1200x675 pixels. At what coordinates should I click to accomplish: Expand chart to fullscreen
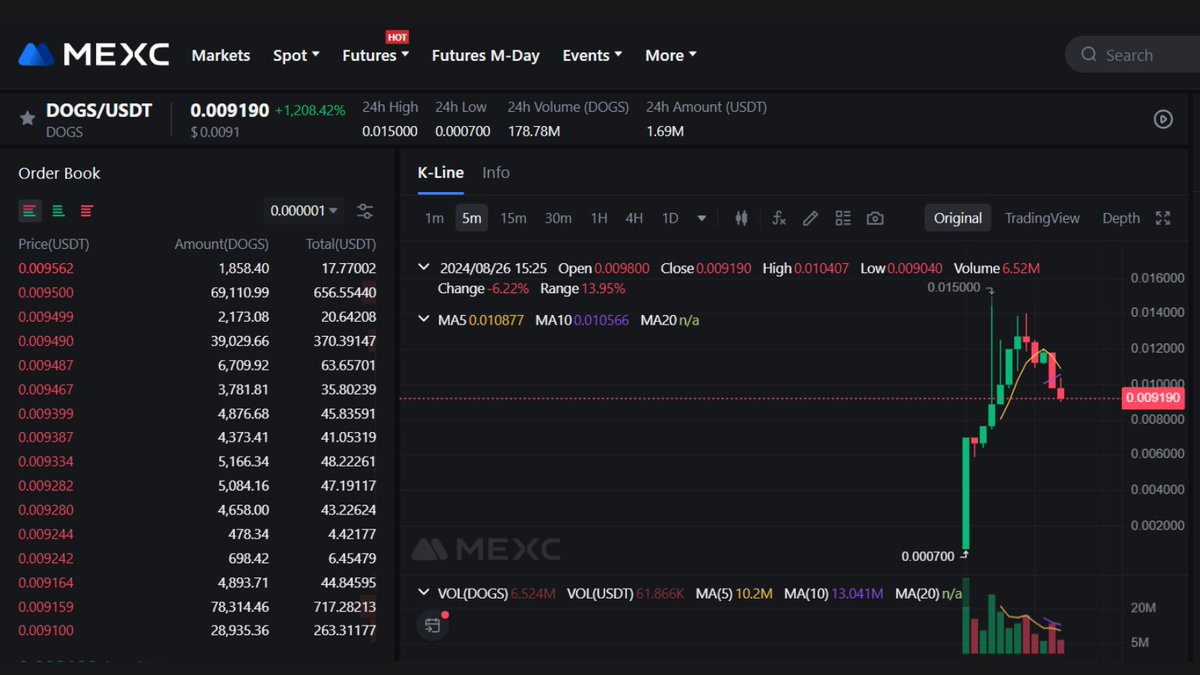pos(1163,218)
